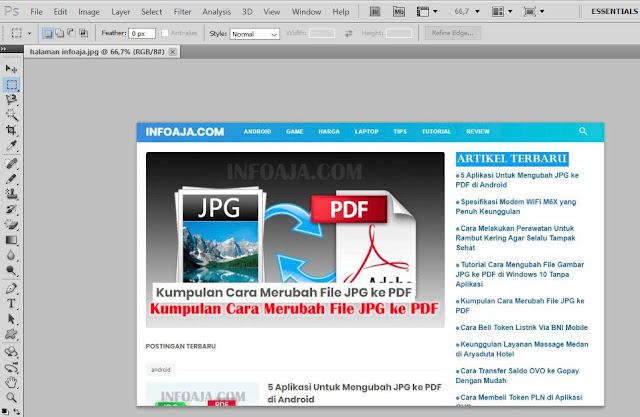Select the Path Selection tool

[11, 319]
